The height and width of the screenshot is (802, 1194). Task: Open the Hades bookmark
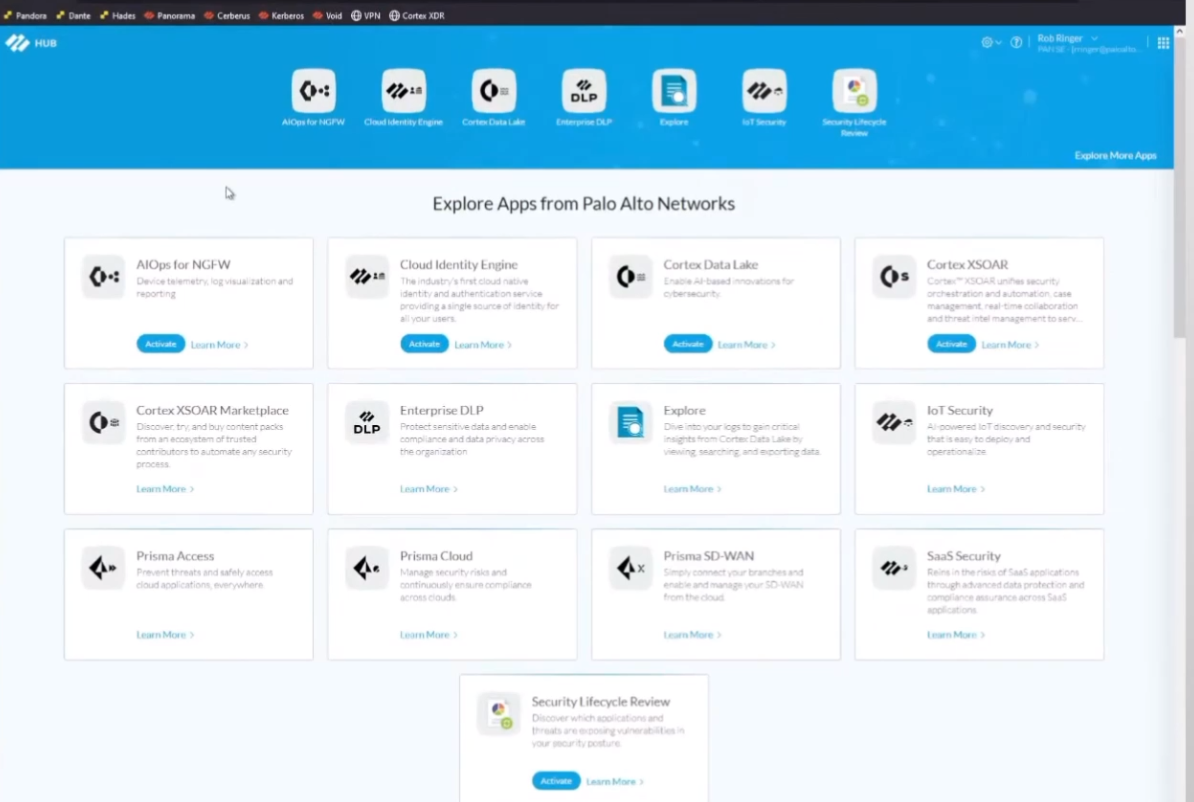117,15
